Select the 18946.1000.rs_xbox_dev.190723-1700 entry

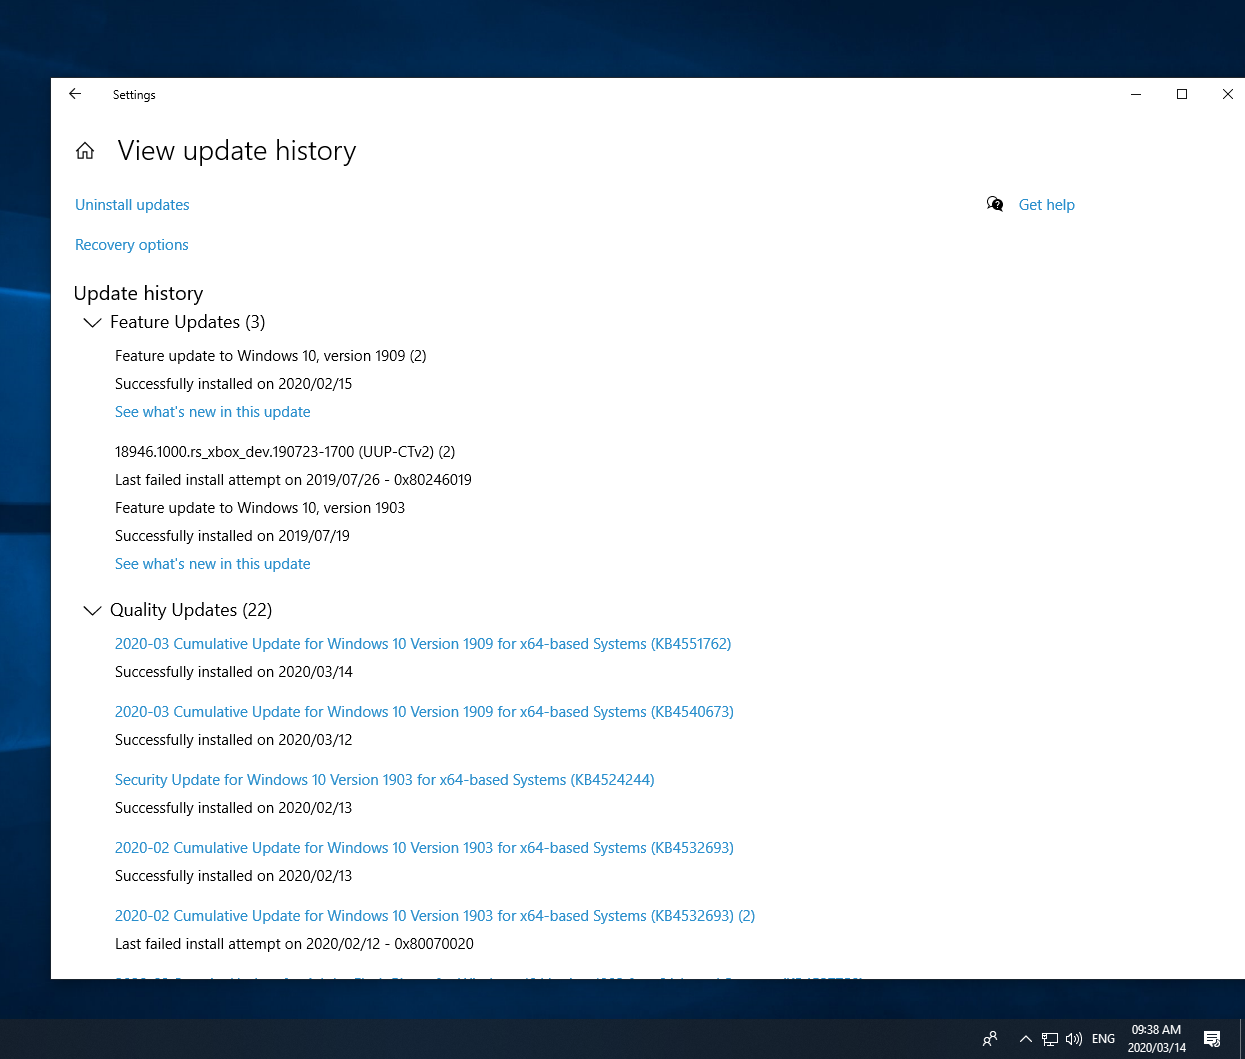(285, 452)
